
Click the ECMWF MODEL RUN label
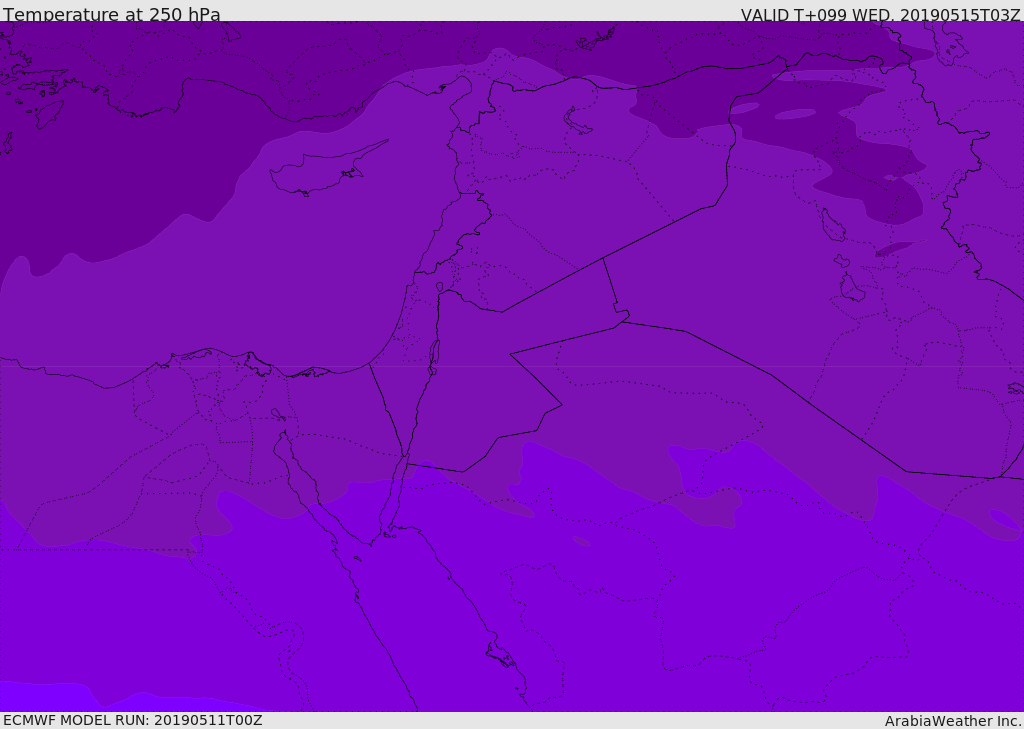pyautogui.click(x=133, y=720)
